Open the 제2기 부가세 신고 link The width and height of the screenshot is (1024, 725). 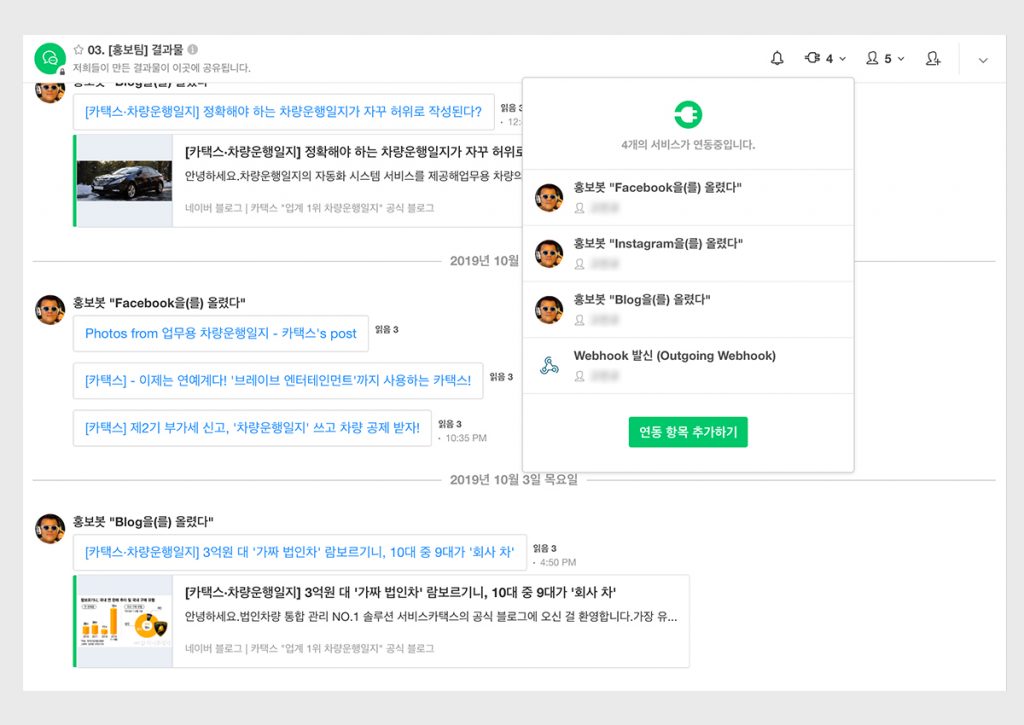click(x=252, y=428)
